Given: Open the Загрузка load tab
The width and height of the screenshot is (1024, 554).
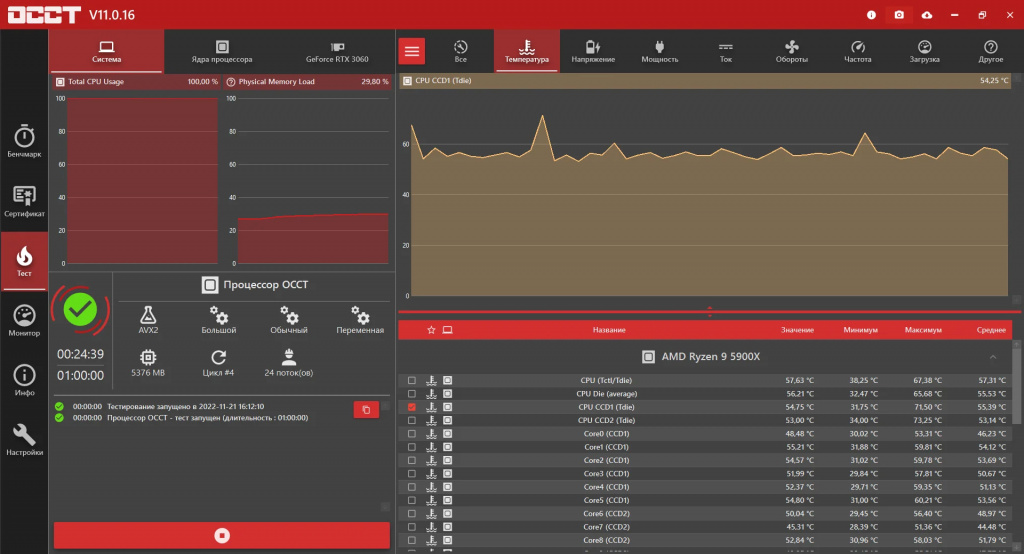Looking at the screenshot, I should (924, 51).
